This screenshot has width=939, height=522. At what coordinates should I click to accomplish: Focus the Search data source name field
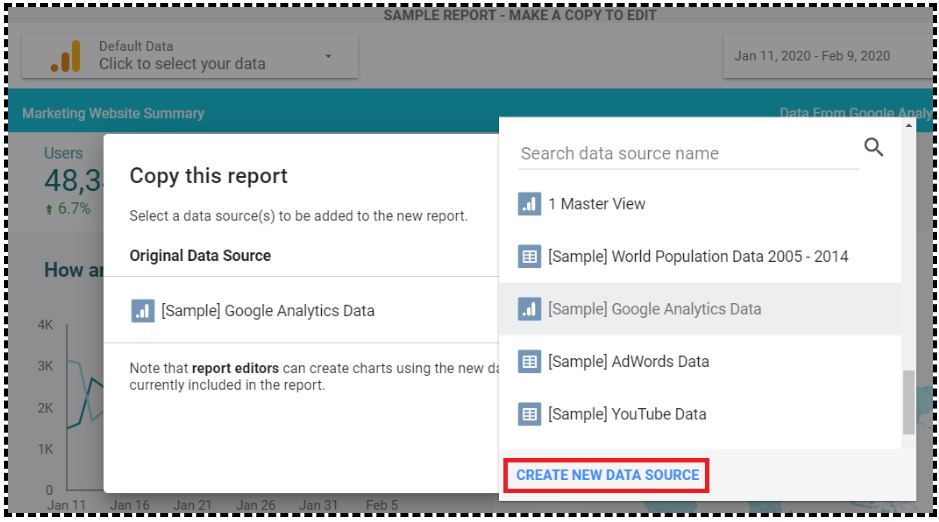click(x=687, y=153)
